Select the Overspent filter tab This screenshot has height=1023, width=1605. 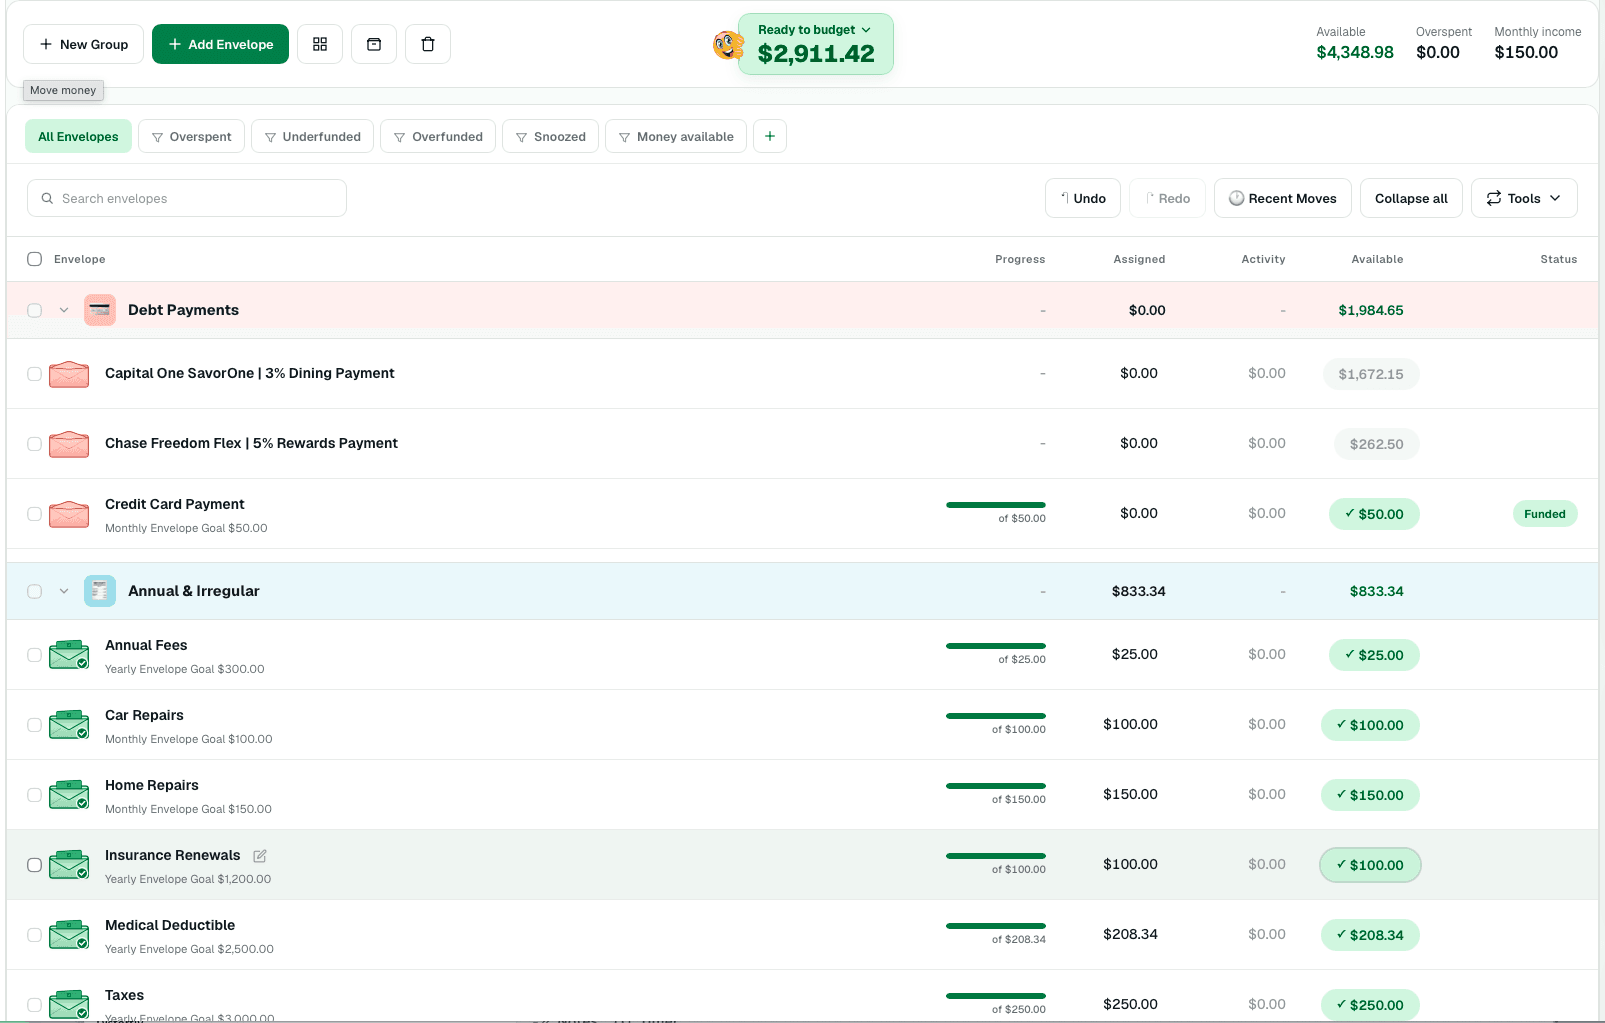191,136
